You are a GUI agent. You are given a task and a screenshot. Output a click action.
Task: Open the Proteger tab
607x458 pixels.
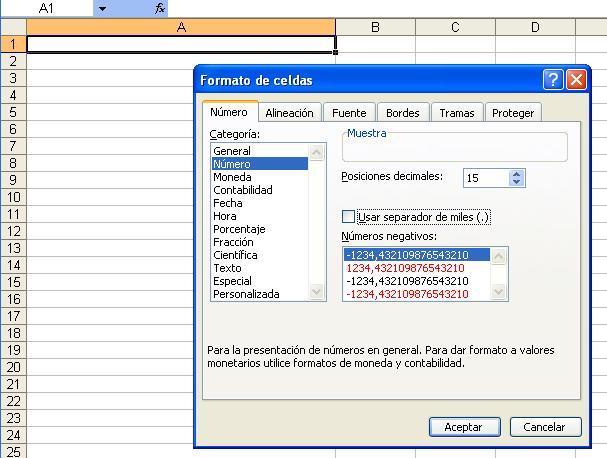click(x=514, y=113)
